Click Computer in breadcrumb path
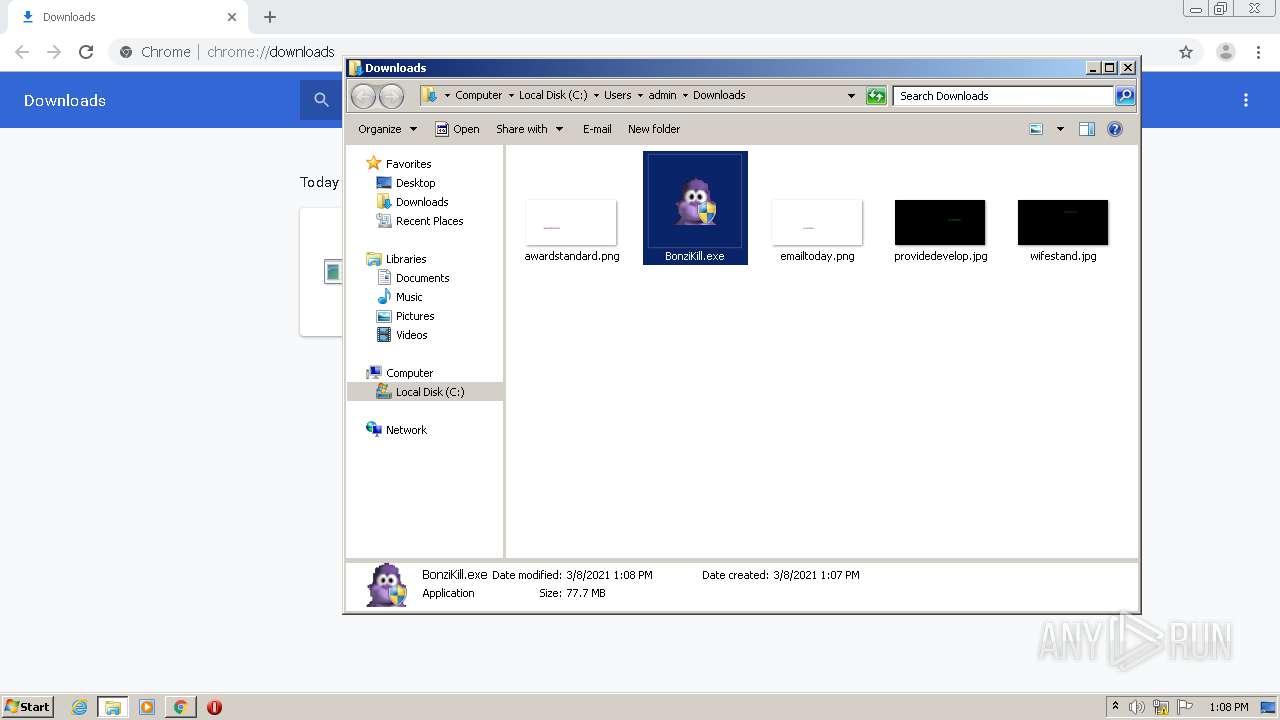Viewport: 1280px width, 720px height. coord(478,95)
